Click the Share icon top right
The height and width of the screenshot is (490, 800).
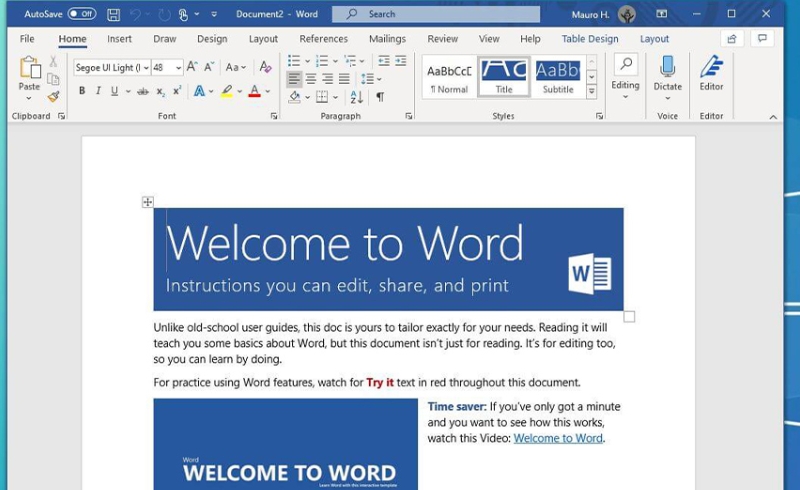732,39
